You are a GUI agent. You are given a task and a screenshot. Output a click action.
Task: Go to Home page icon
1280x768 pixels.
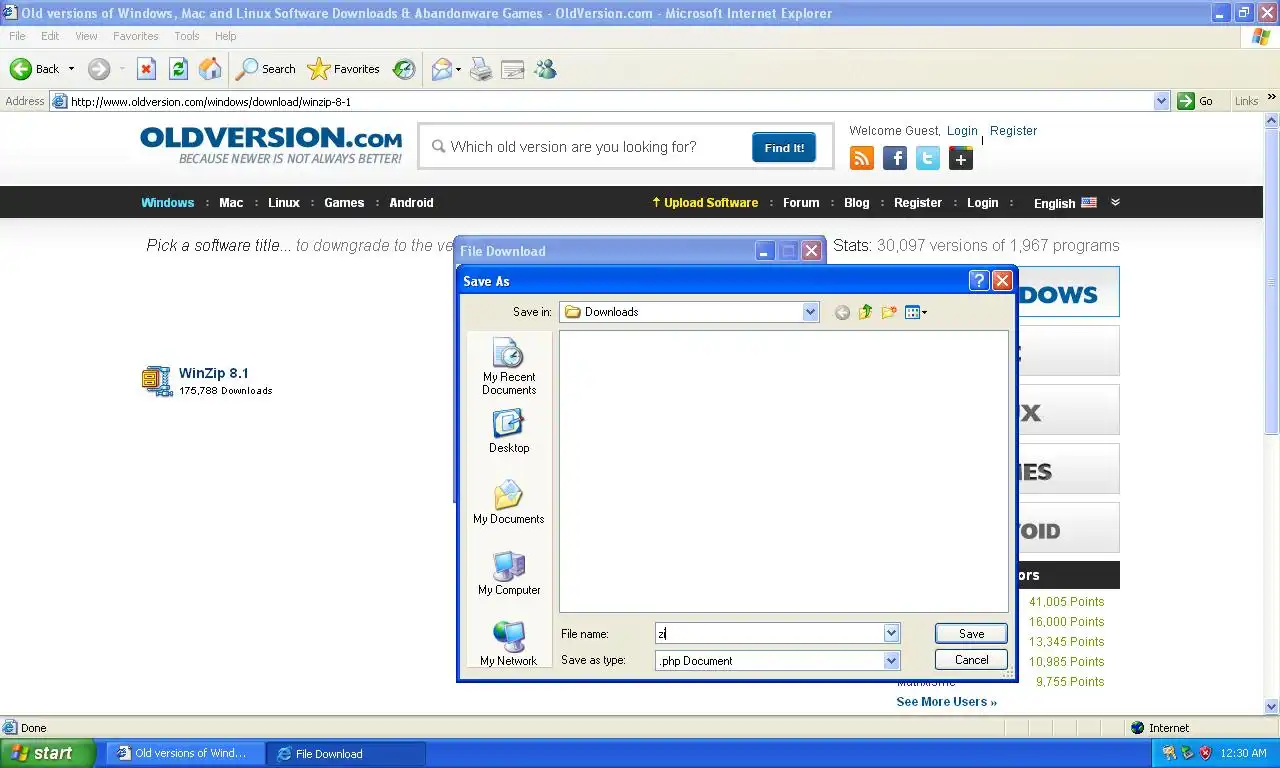210,69
